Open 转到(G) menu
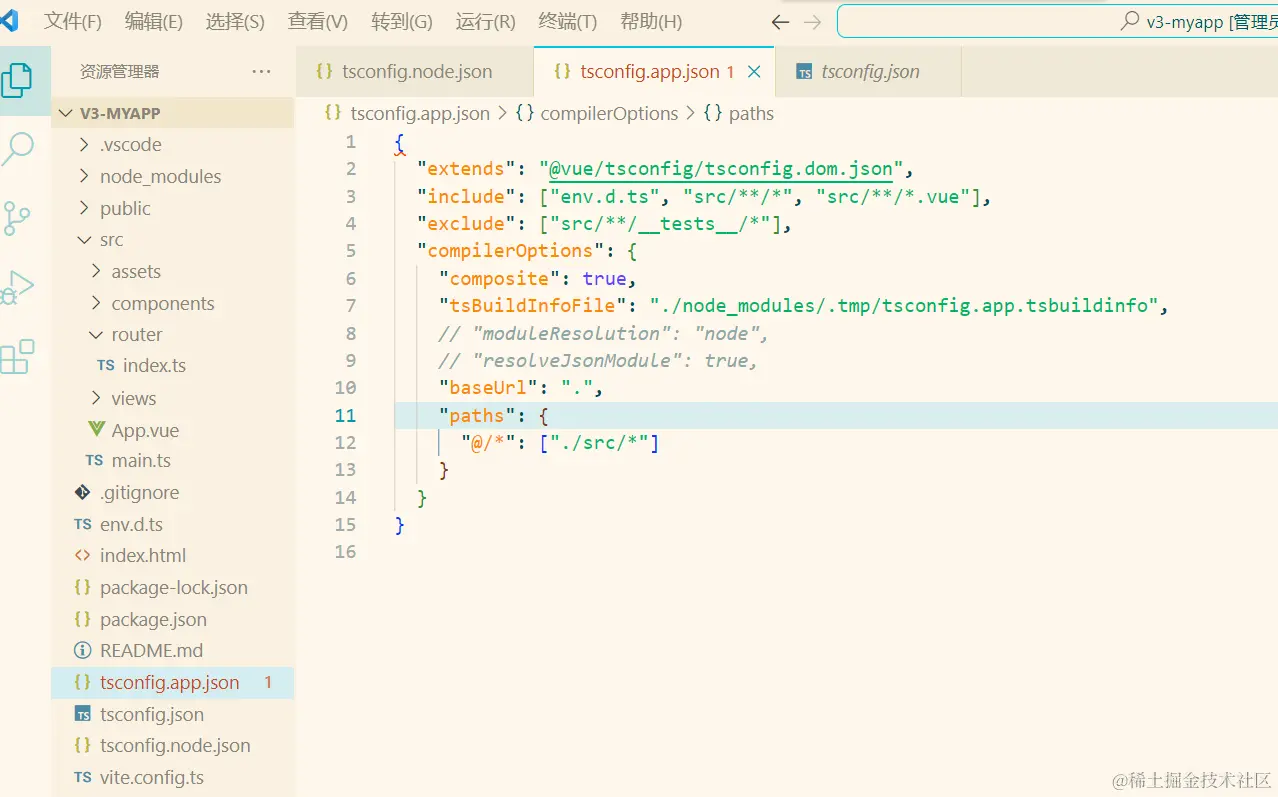This screenshot has height=797, width=1278. pos(402,21)
